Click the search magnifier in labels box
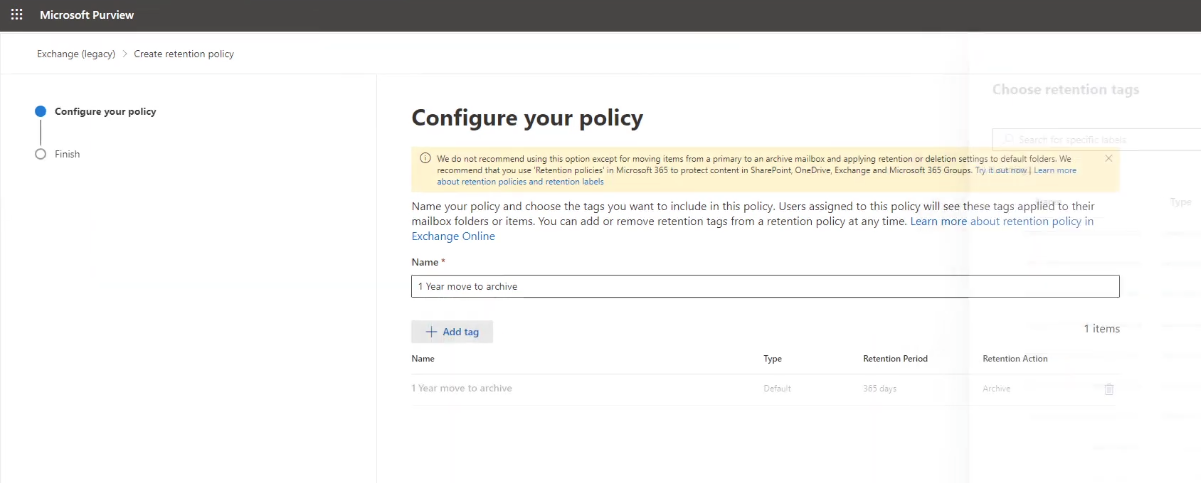 (x=1008, y=139)
